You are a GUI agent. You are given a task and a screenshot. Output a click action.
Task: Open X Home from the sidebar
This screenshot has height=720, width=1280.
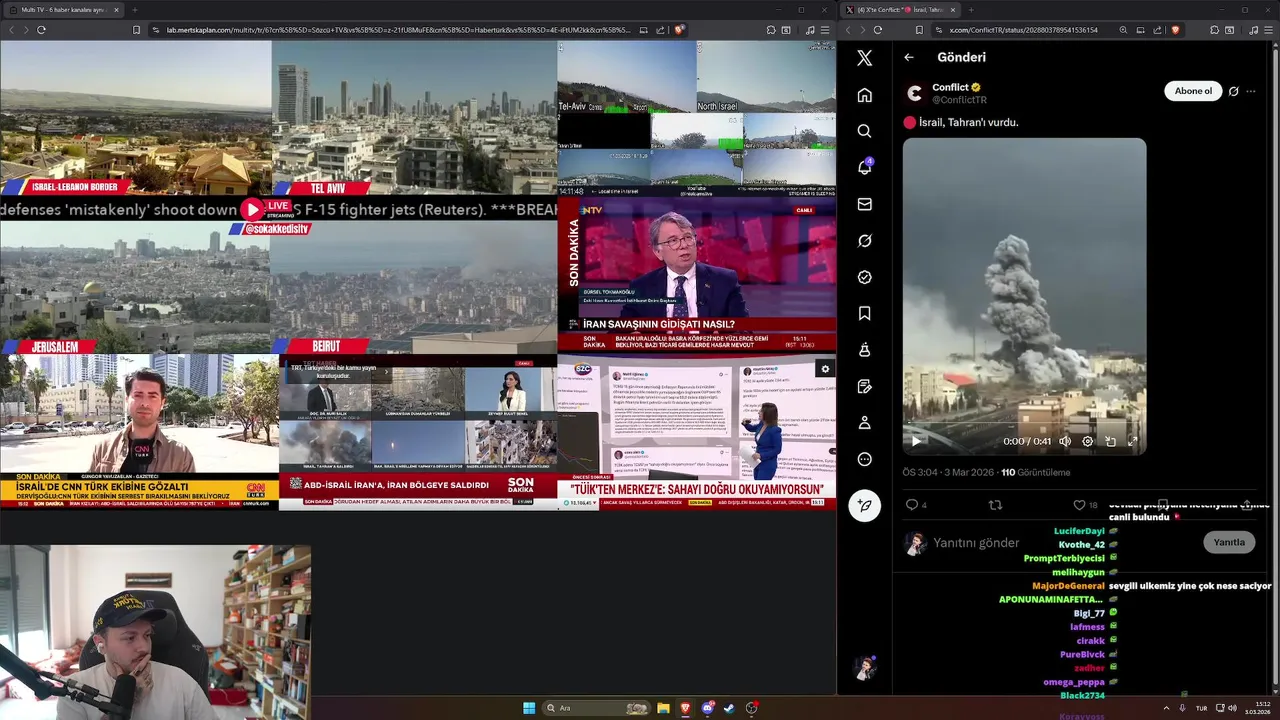point(864,95)
